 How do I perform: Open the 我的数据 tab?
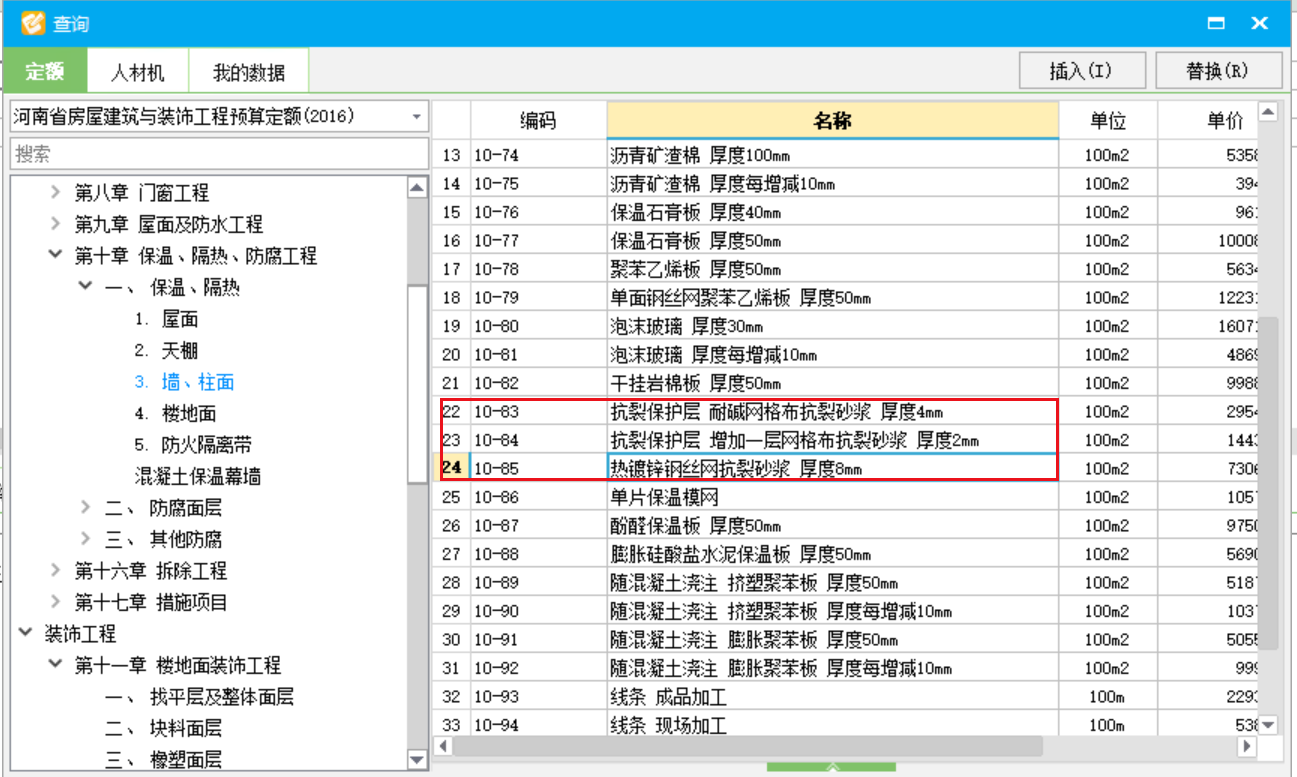pyautogui.click(x=248, y=72)
